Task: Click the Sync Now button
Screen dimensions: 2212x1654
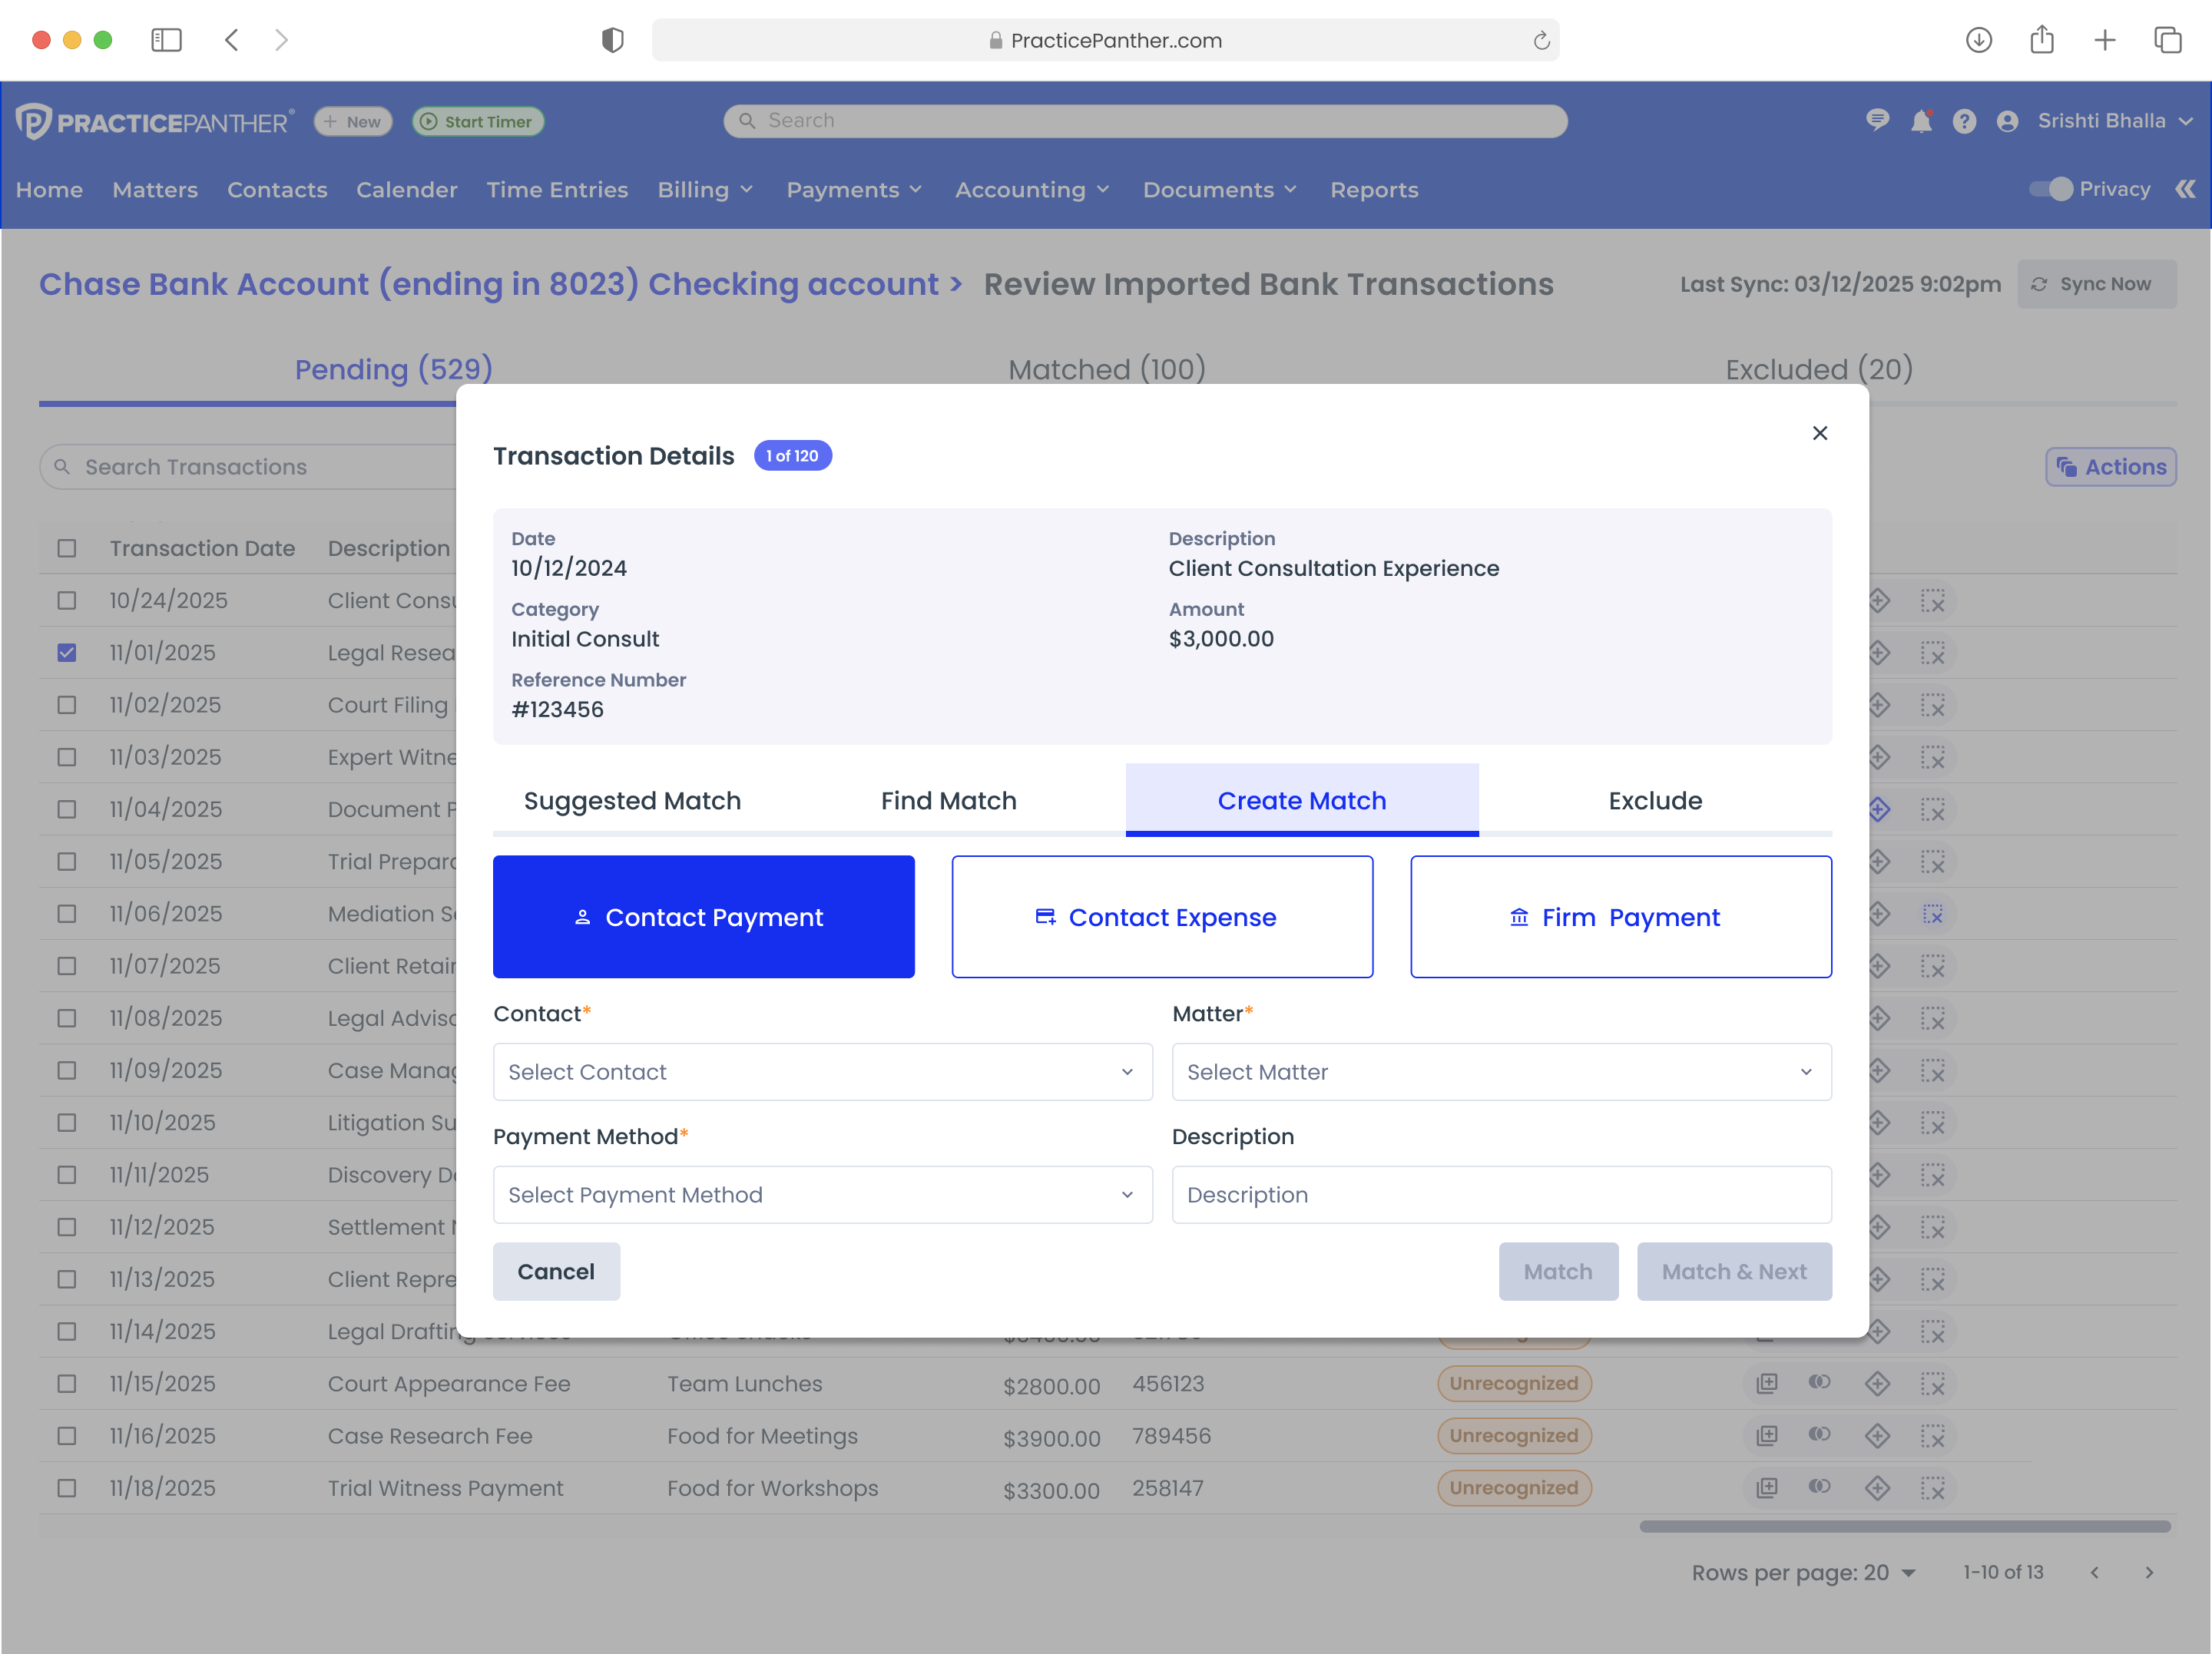Action: pyautogui.click(x=2097, y=283)
